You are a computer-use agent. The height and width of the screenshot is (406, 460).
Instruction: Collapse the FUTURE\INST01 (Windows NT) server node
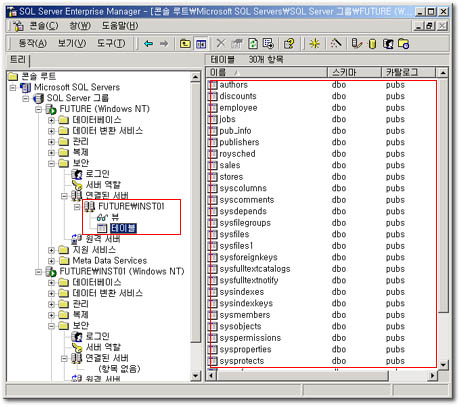38,272
